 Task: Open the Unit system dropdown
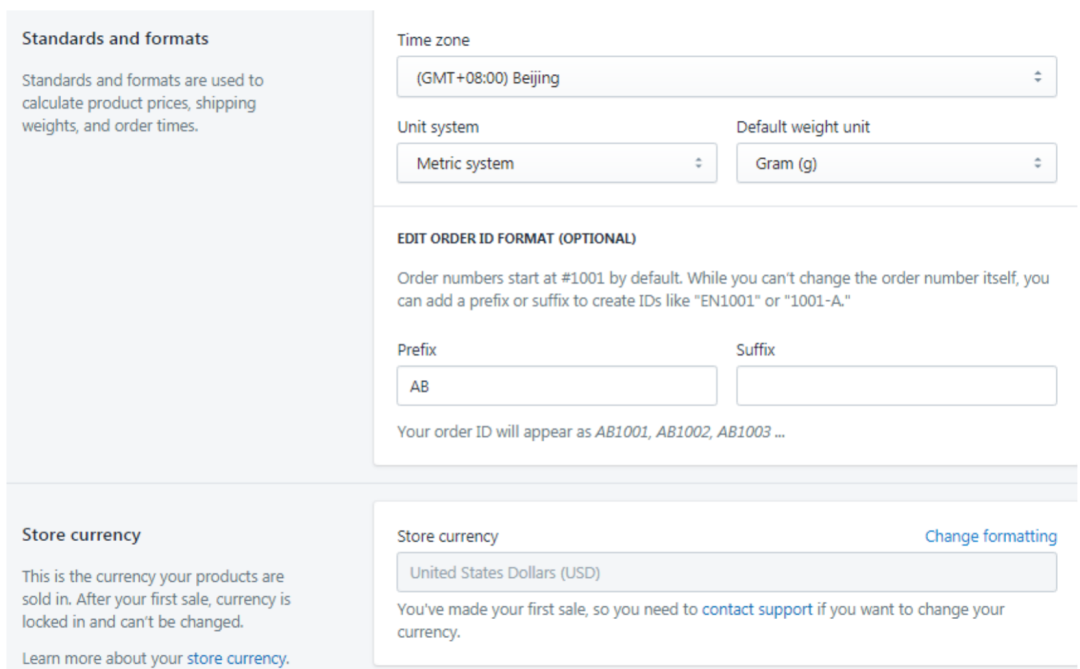[x=556, y=163]
